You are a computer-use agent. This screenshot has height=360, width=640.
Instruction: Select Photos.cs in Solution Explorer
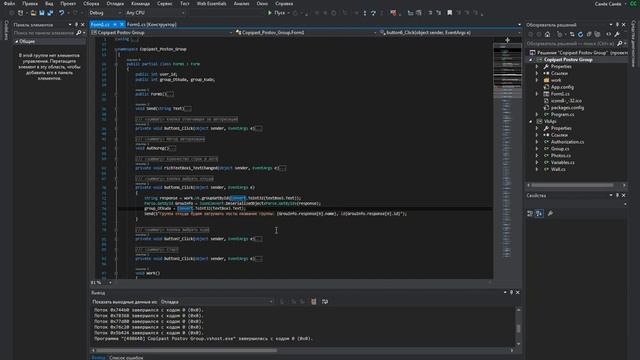click(x=561, y=156)
